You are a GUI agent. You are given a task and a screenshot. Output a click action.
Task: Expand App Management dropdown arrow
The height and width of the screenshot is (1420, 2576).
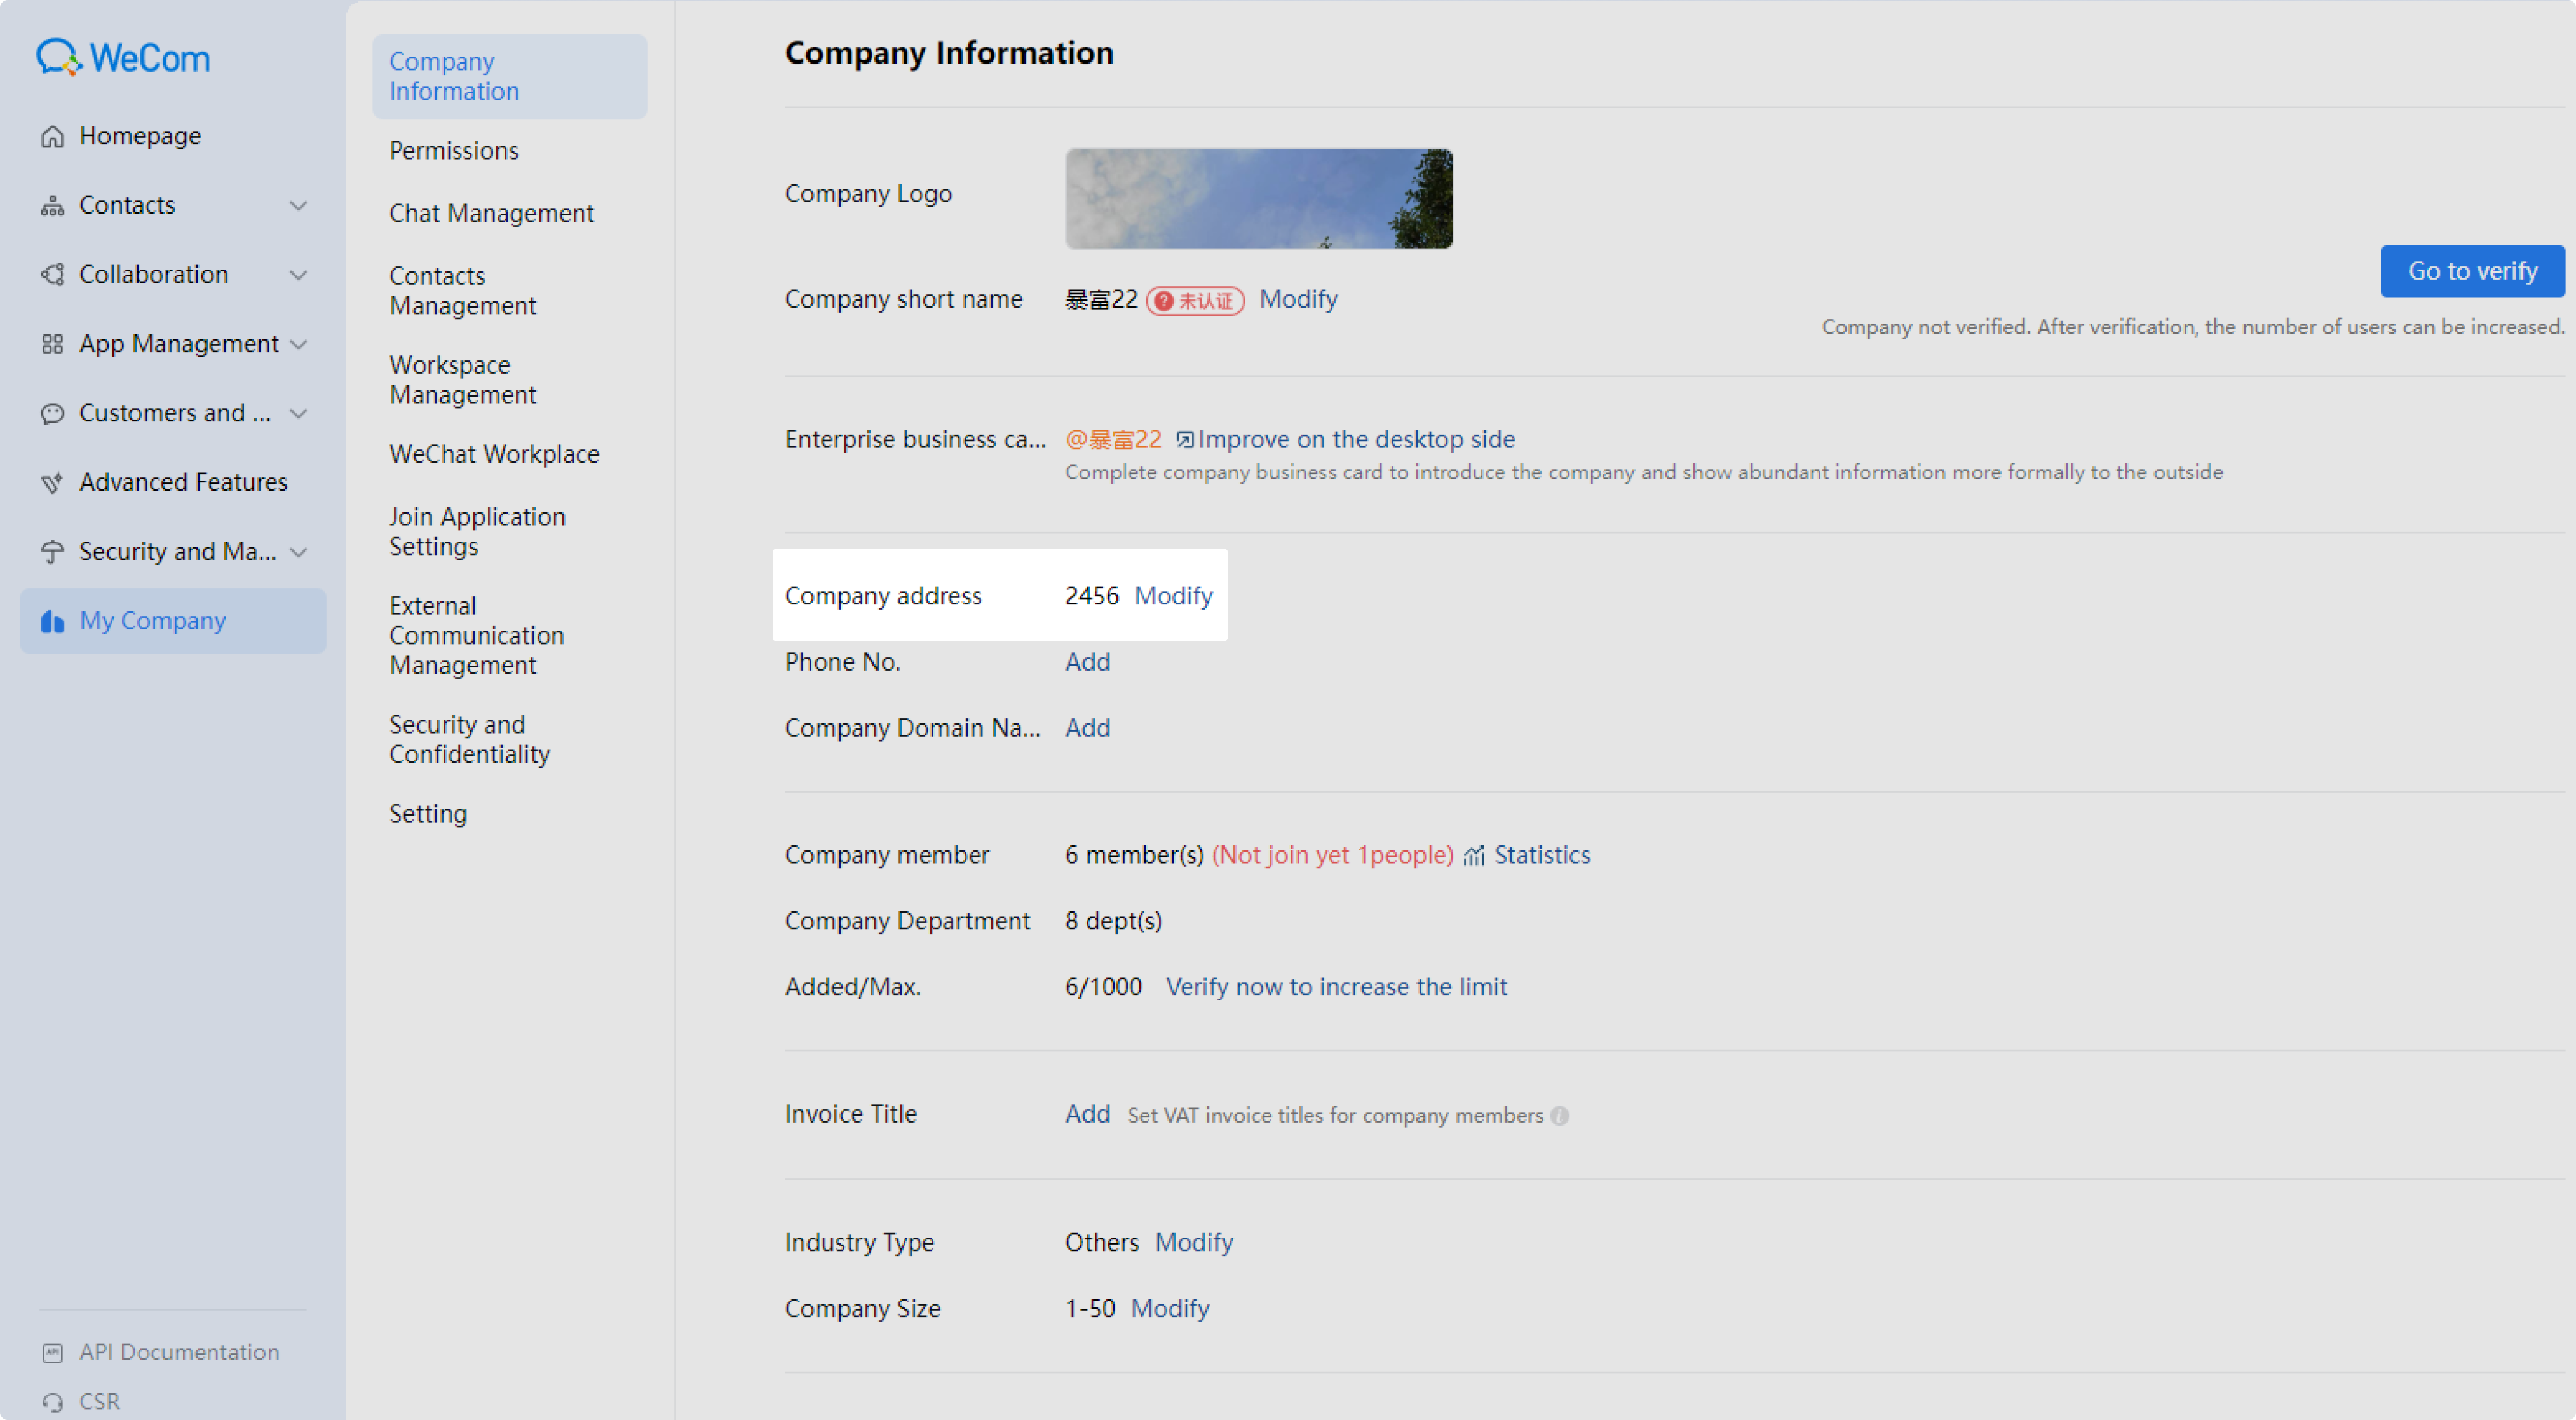coord(298,344)
